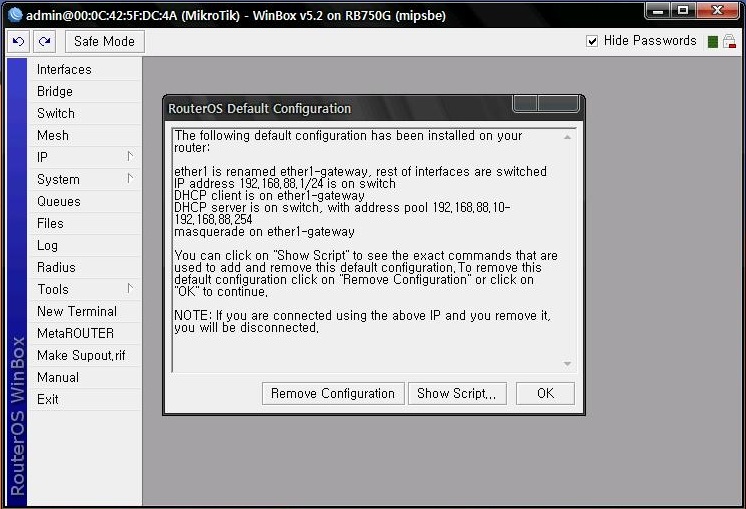This screenshot has height=509, width=746.
Task: Open the MetaROUTER menu
Action: pyautogui.click(x=85, y=333)
